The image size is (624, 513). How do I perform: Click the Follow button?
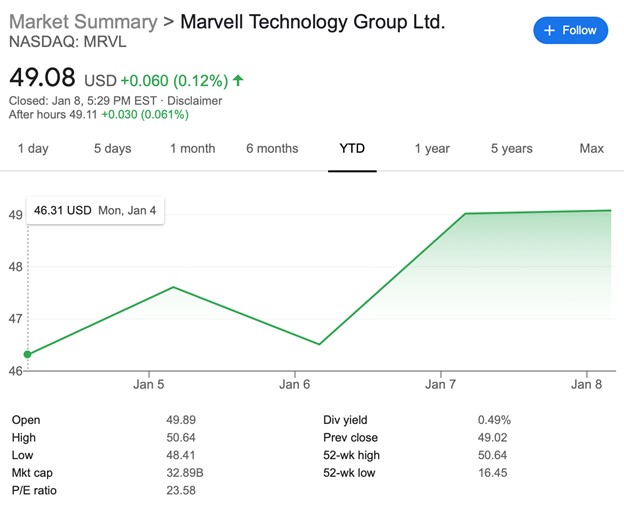click(x=570, y=30)
